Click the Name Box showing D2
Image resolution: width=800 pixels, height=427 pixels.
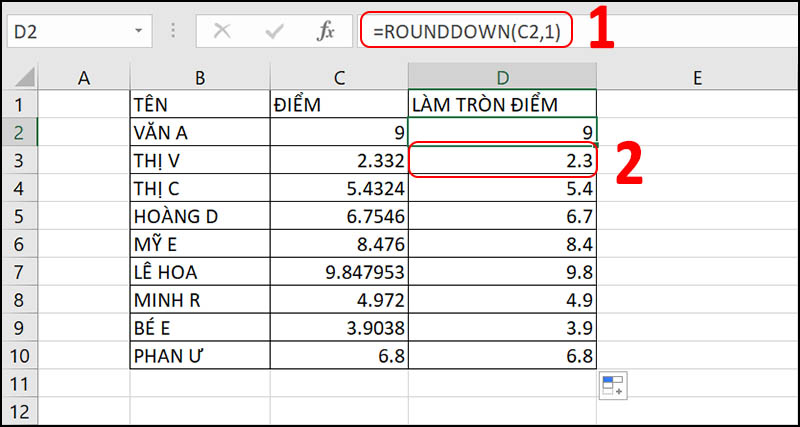tap(80, 31)
